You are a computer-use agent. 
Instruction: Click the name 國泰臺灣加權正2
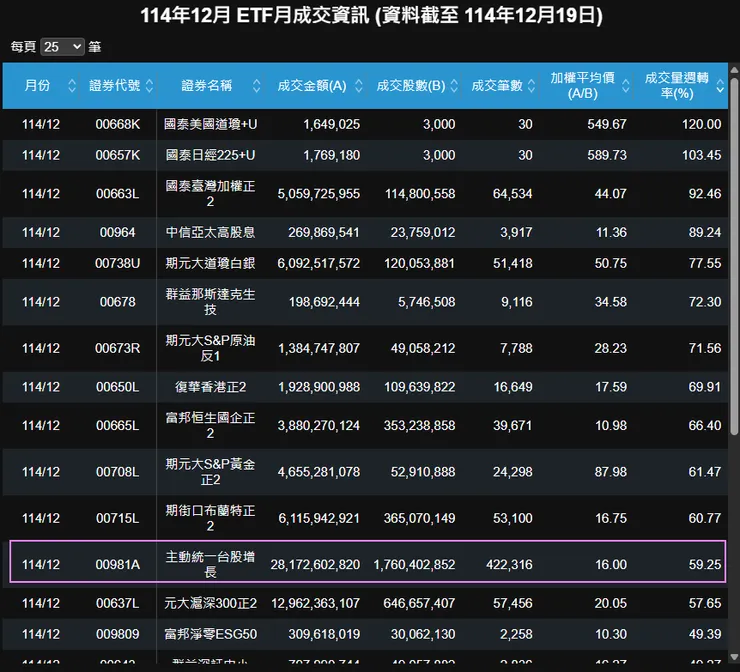(x=210, y=194)
